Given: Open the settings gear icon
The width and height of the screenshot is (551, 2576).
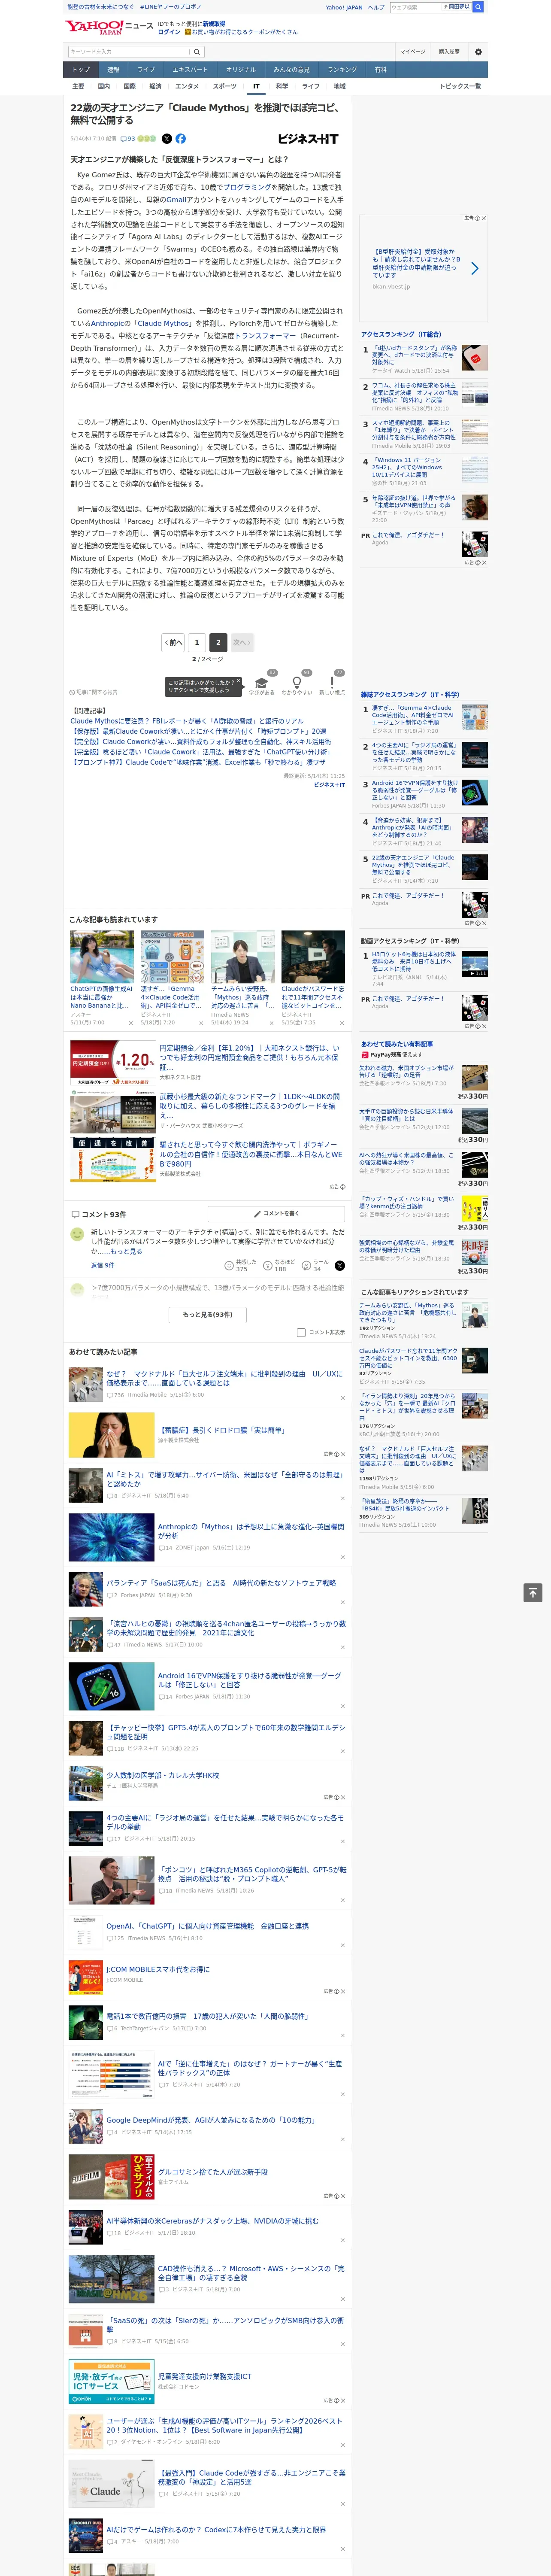Looking at the screenshot, I should 478,51.
